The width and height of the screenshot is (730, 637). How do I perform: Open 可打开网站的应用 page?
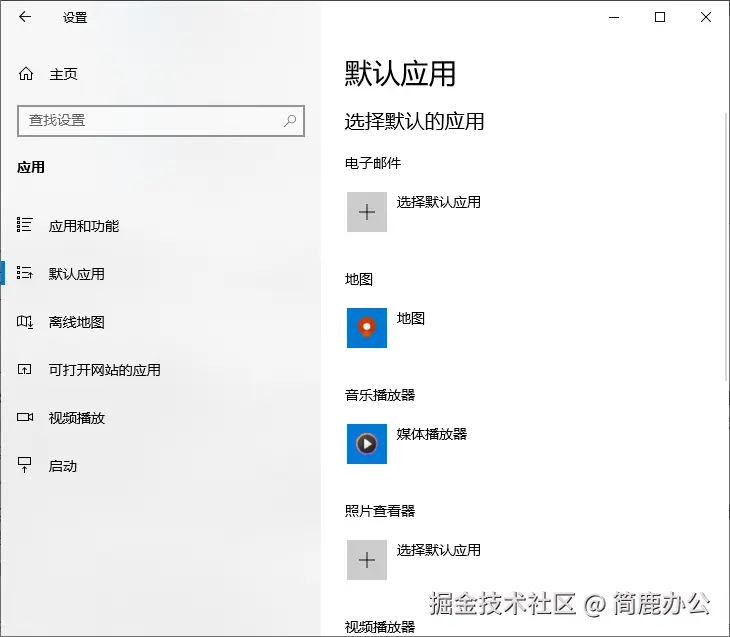pyautogui.click(x=105, y=370)
